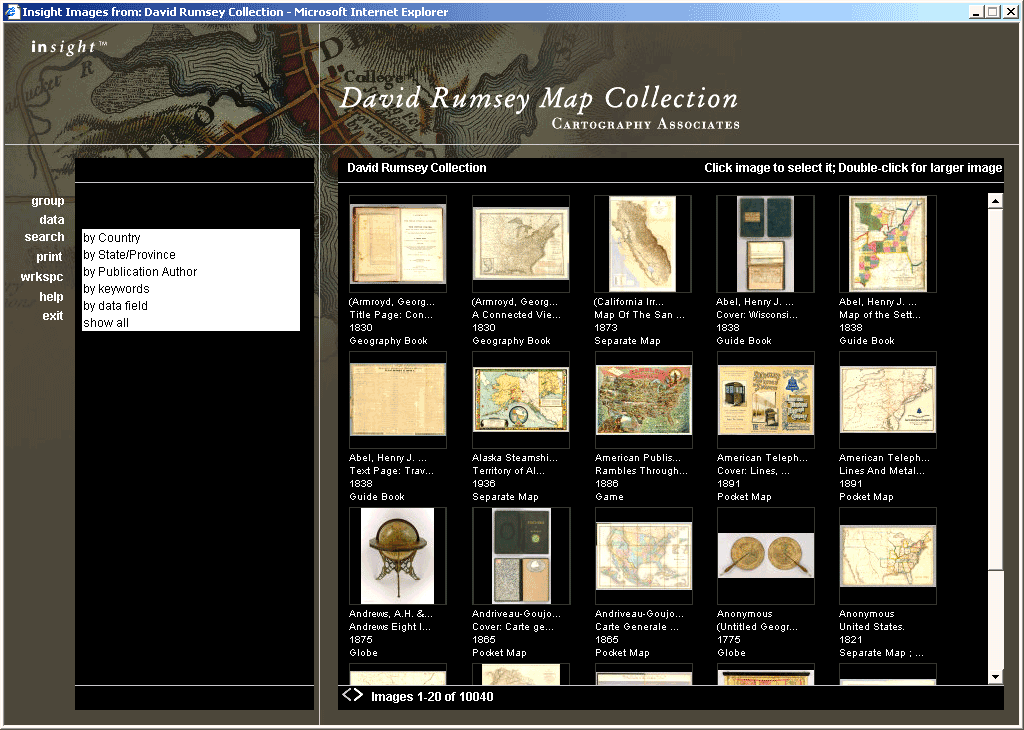Choose search by keywords option
1024x730 pixels.
point(116,289)
